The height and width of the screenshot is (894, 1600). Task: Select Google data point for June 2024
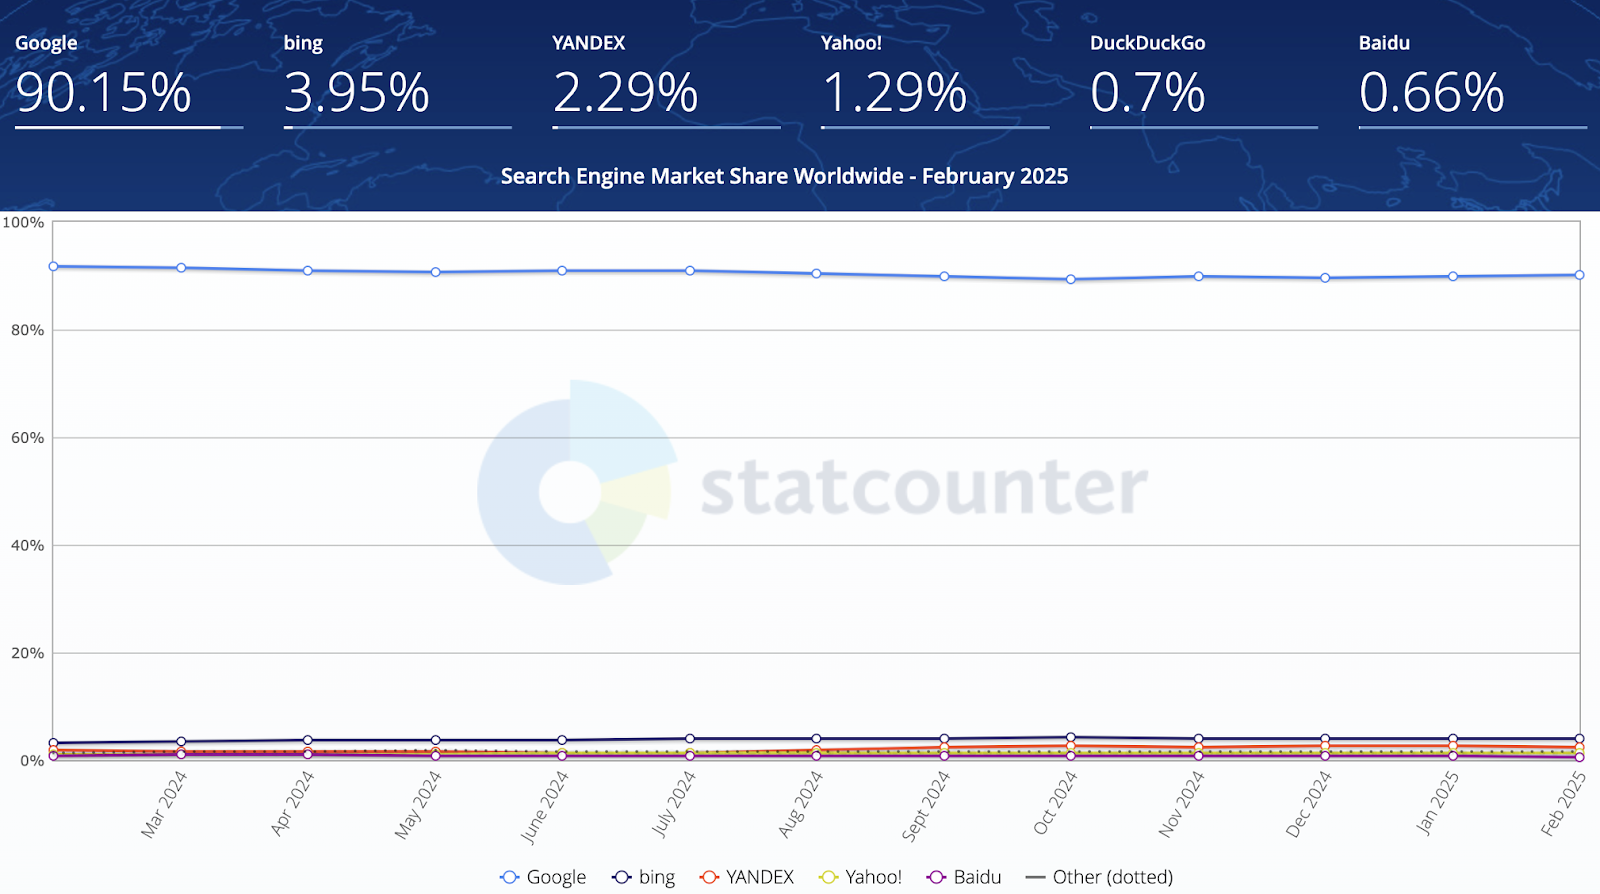tap(562, 271)
